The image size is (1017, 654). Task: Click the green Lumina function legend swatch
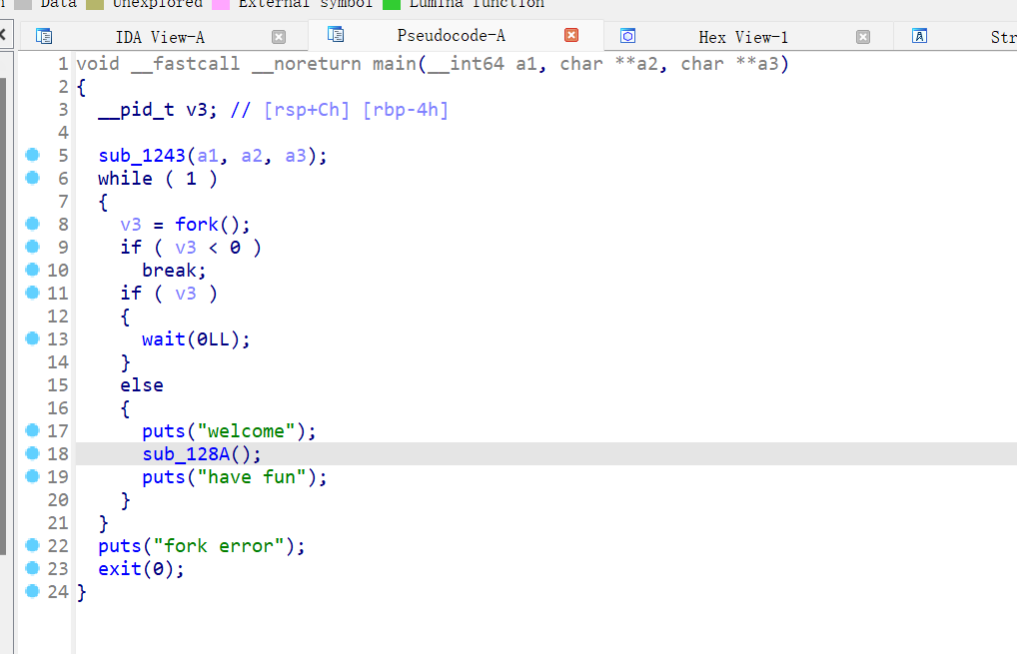click(392, 4)
